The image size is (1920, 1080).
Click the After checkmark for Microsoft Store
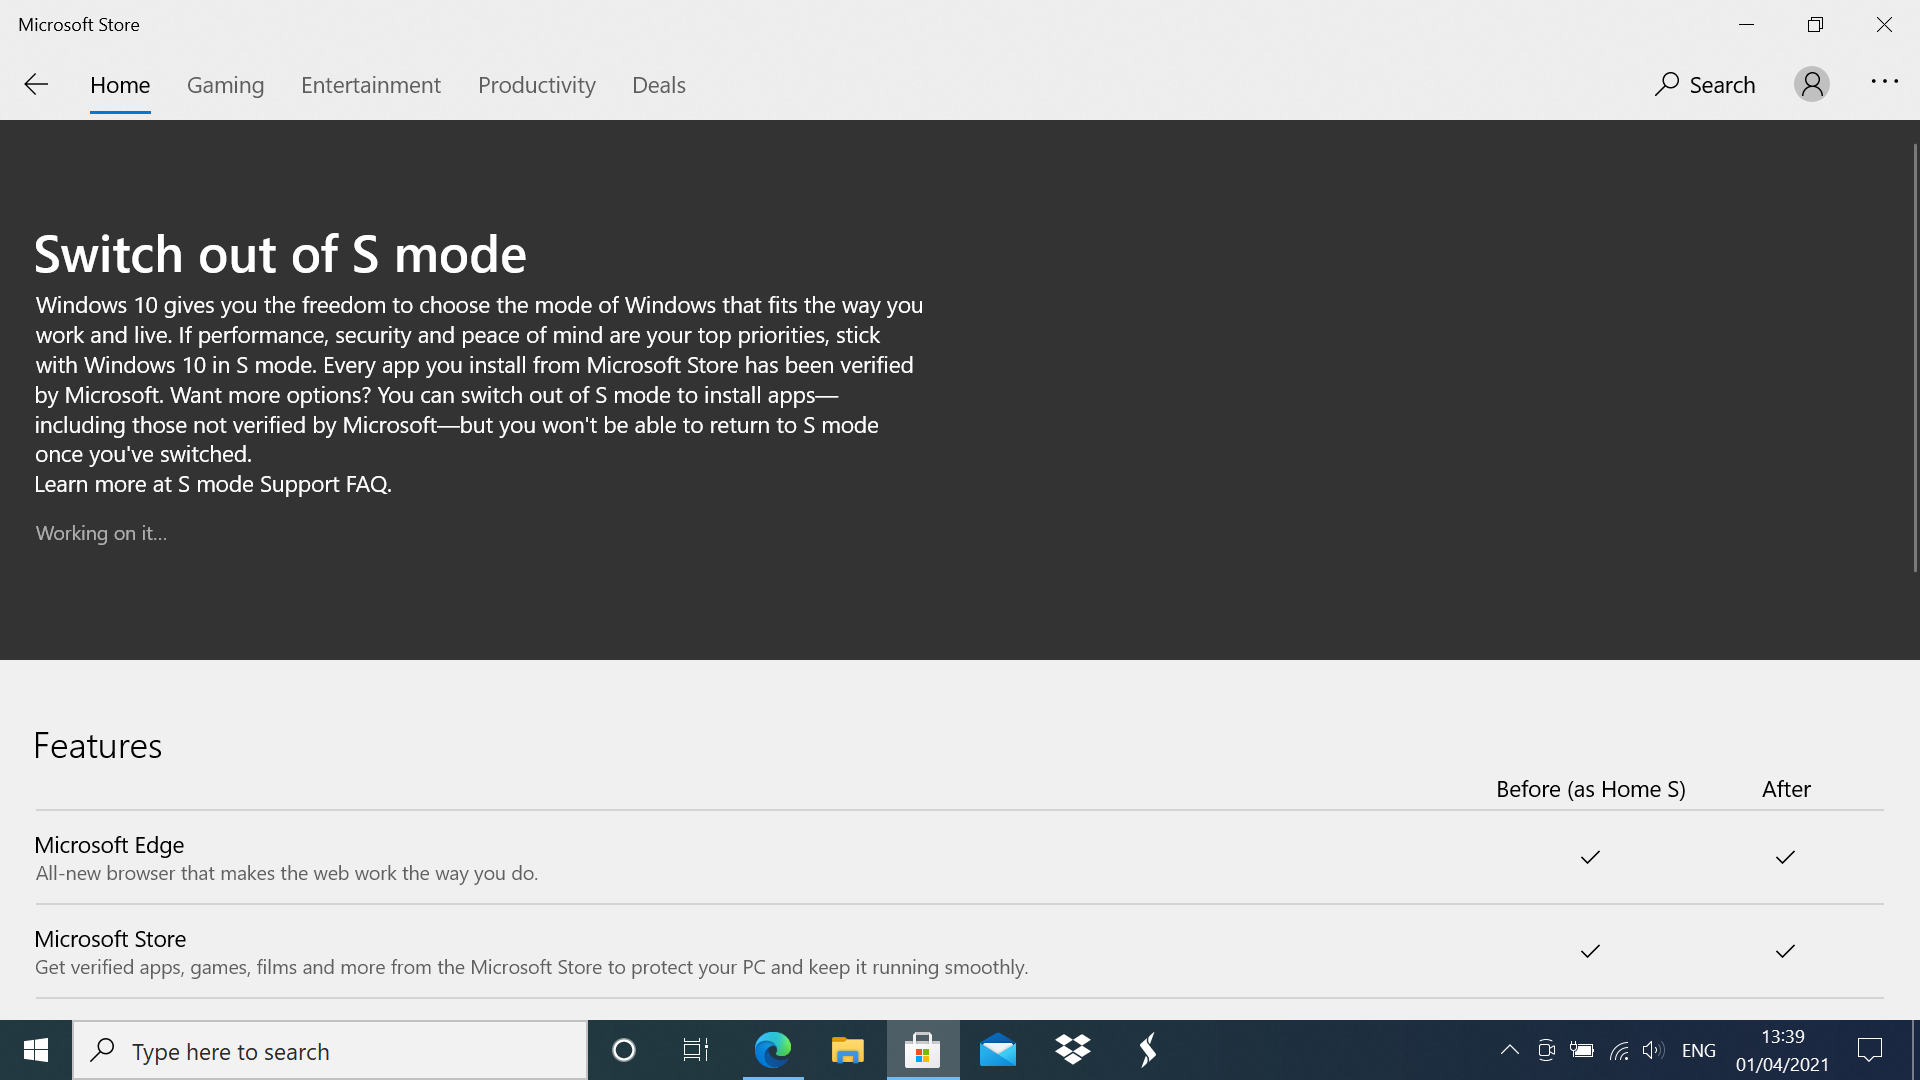pyautogui.click(x=1785, y=951)
